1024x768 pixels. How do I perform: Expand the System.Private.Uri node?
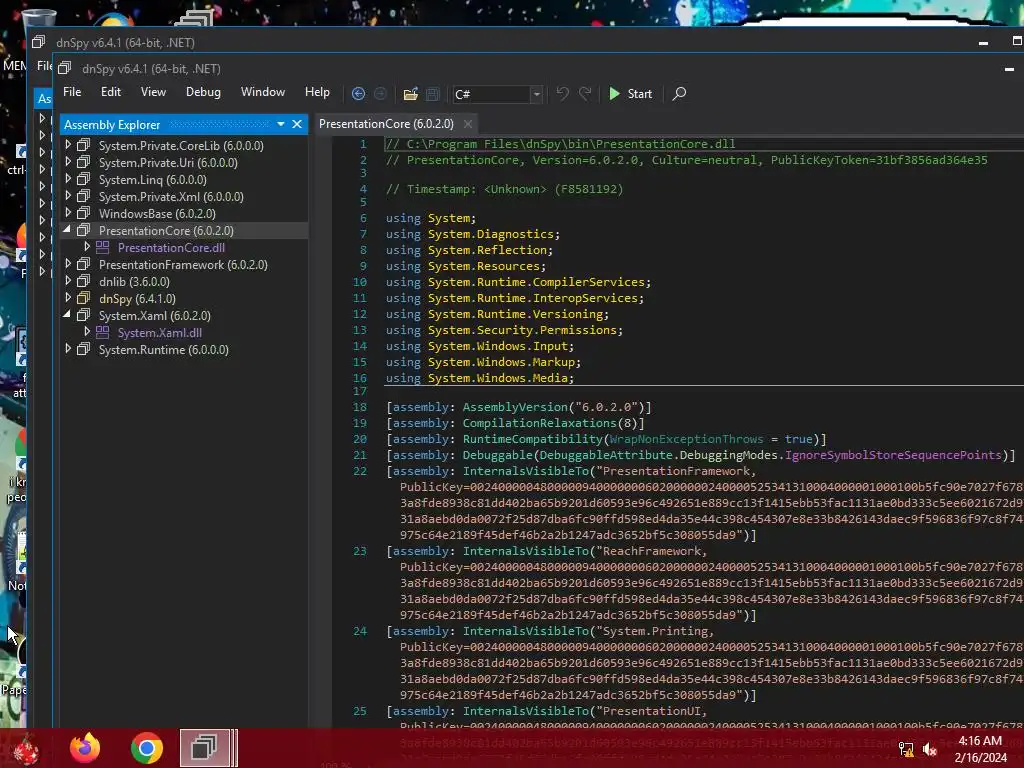tap(68, 162)
